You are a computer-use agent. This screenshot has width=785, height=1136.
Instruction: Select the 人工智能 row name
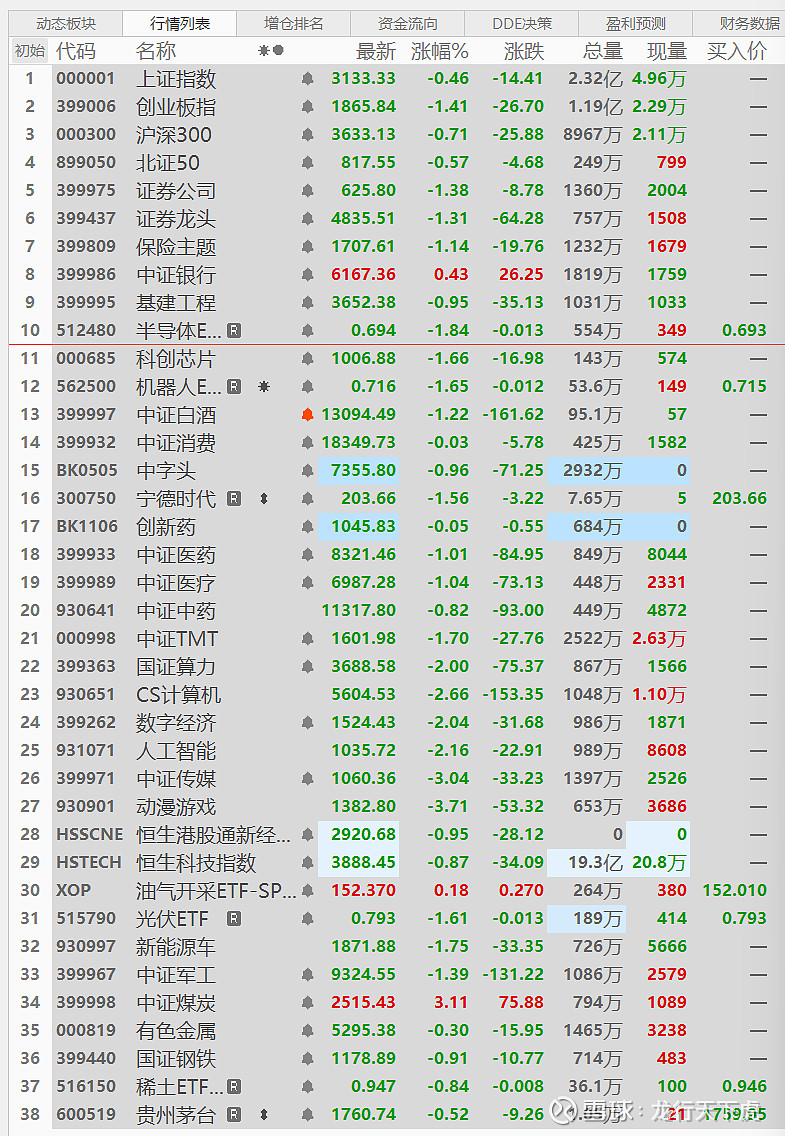point(176,751)
